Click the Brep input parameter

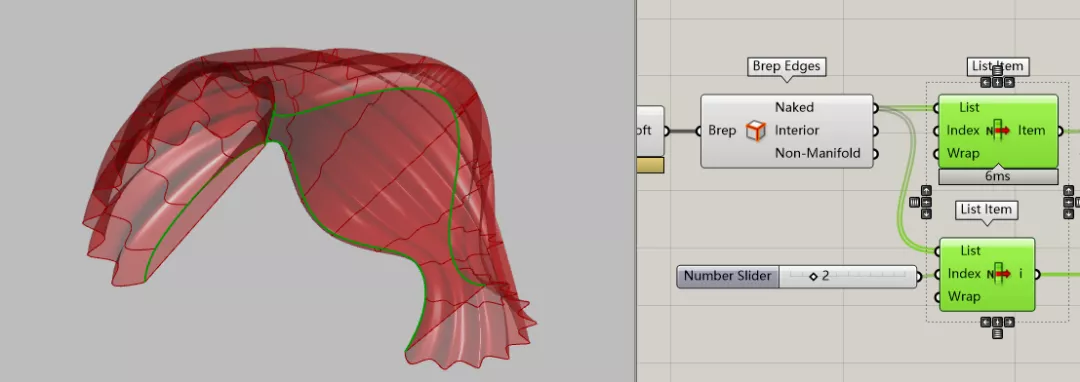[x=722, y=130]
